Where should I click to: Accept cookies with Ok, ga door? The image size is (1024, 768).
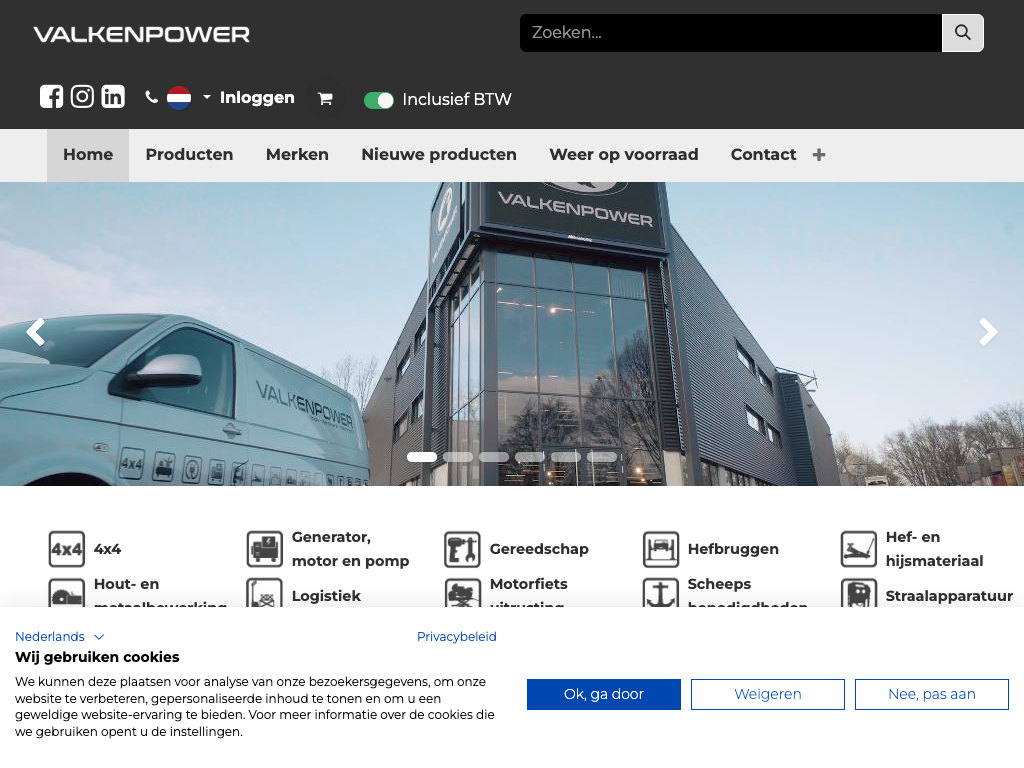[x=603, y=694]
